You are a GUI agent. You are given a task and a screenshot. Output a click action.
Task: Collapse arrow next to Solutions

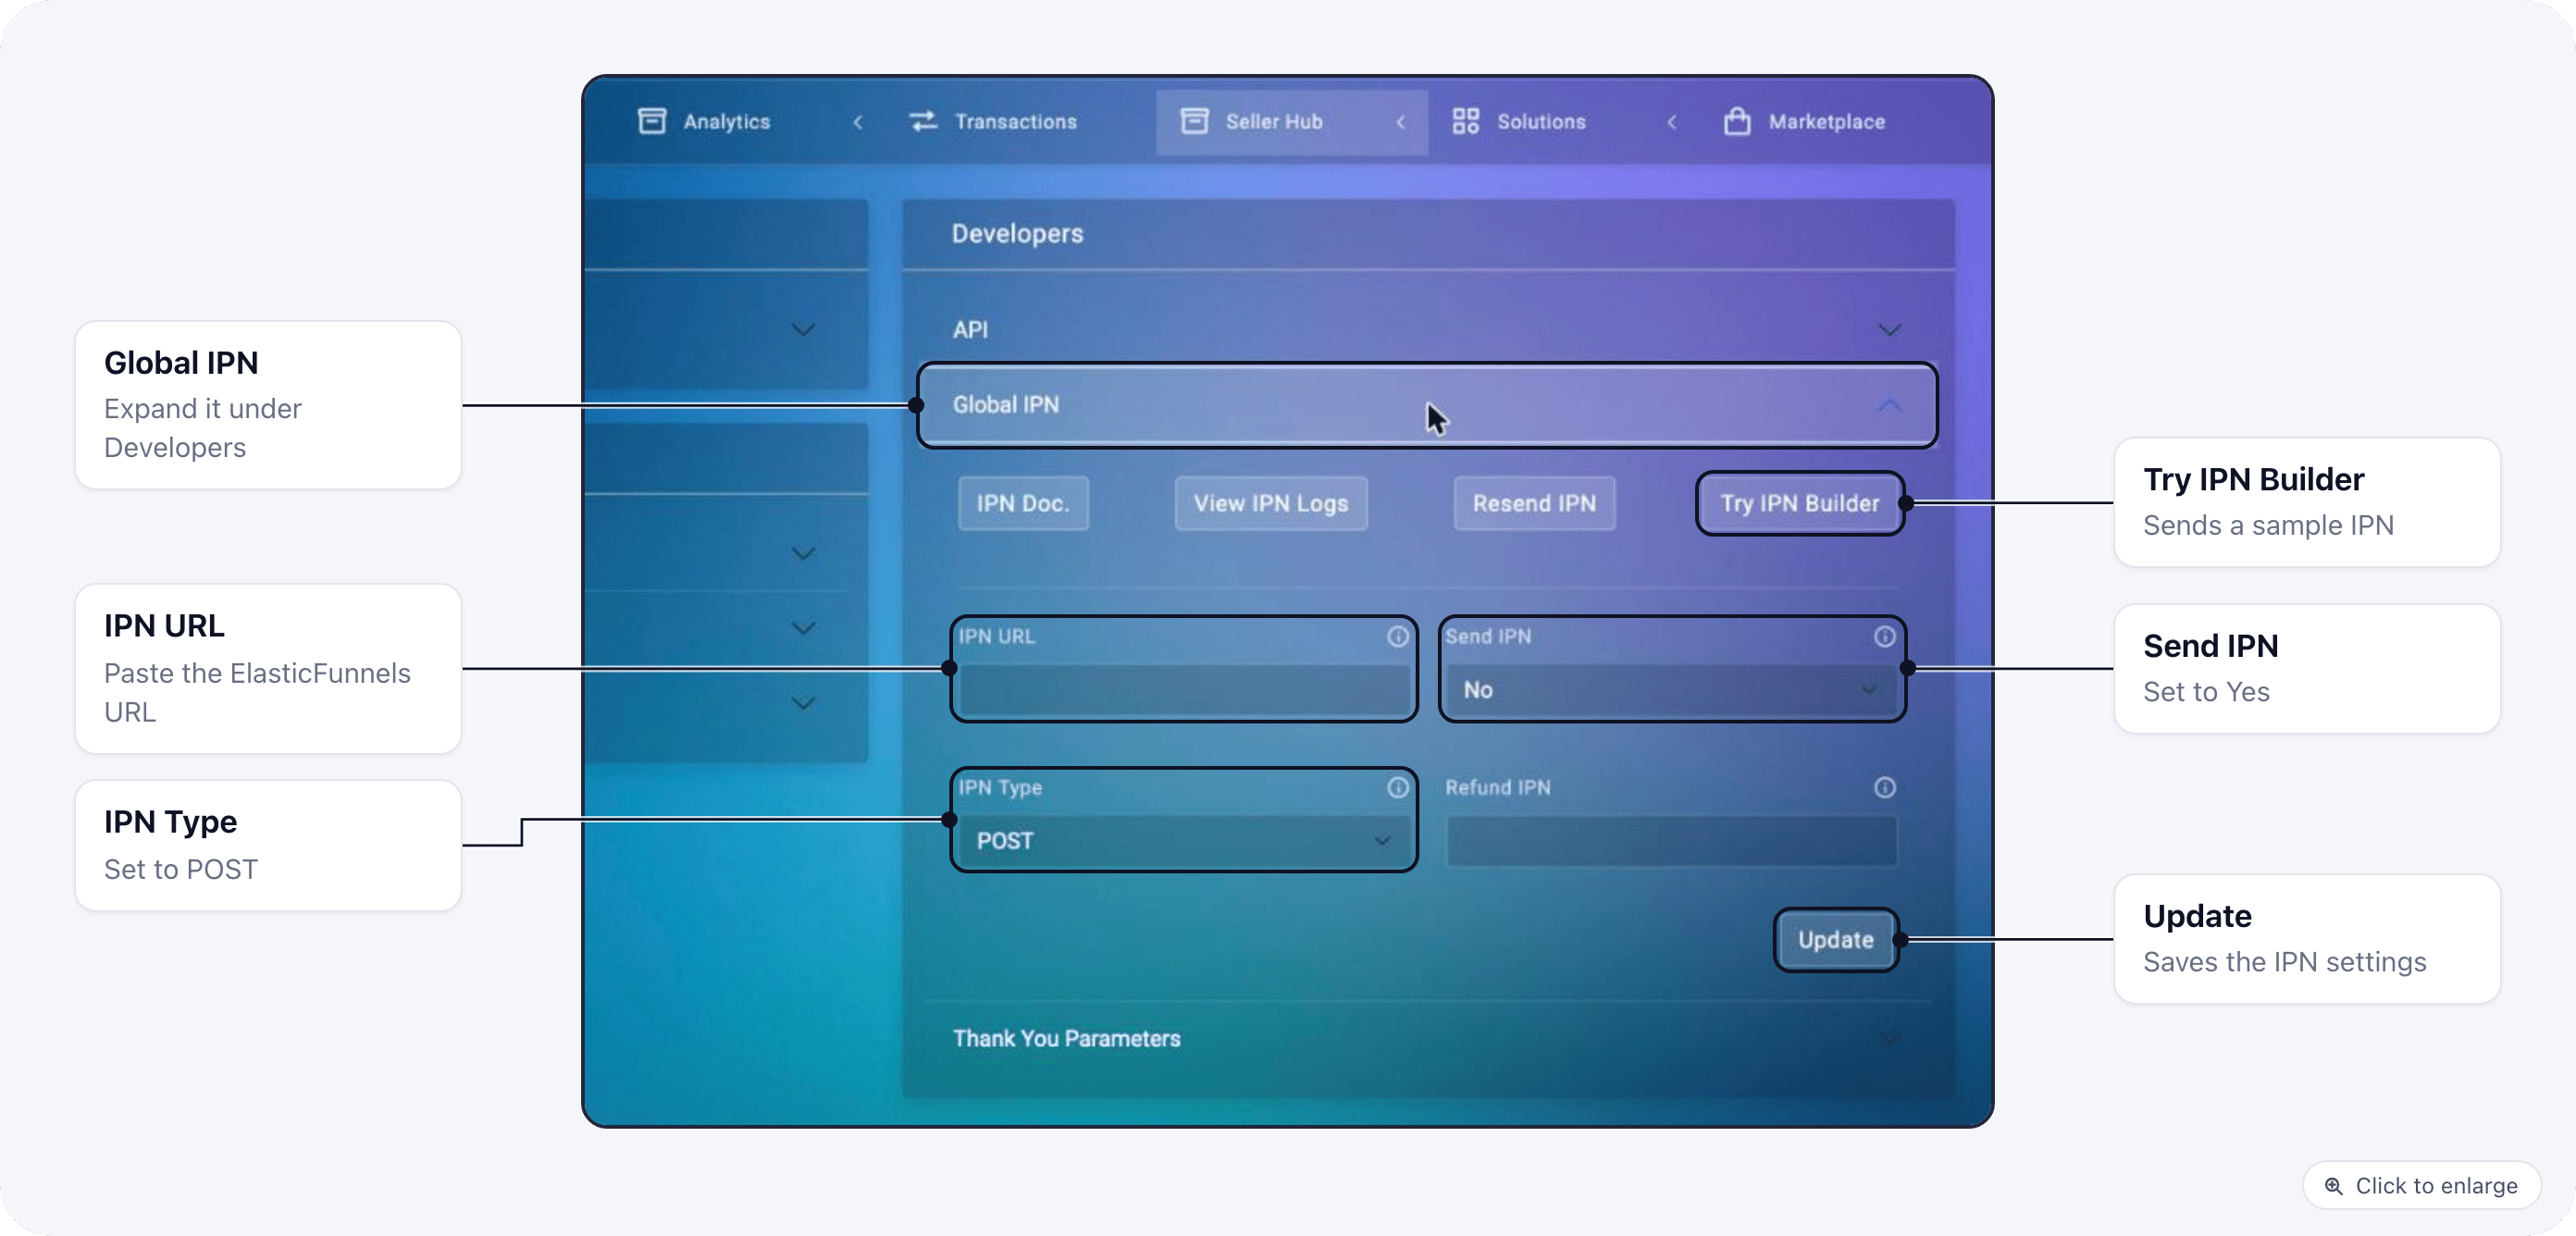click(1671, 121)
